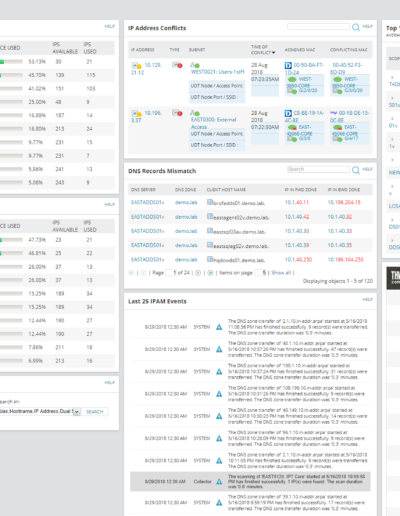
Task: Click the usage bar on the 45.70% row
Action: [11, 75]
